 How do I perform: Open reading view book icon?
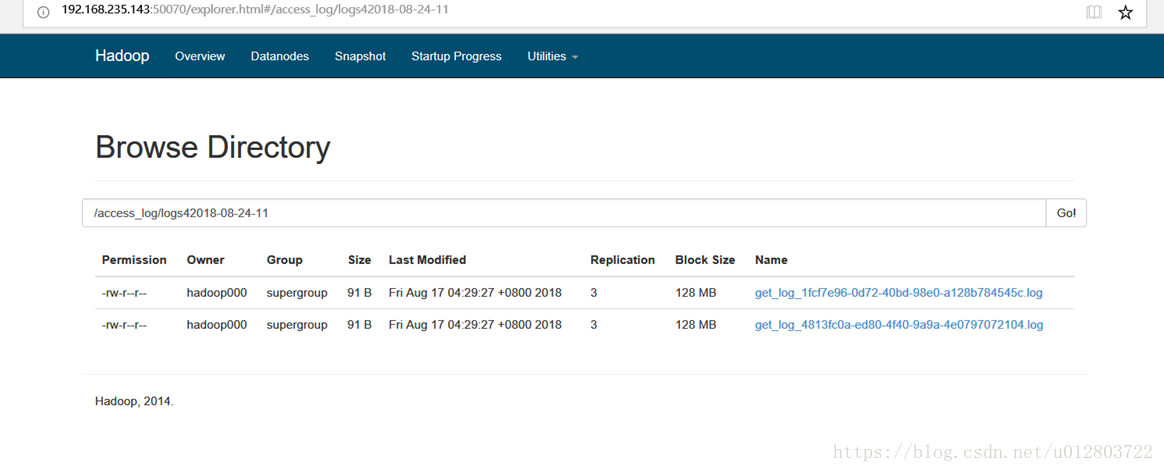click(1093, 12)
